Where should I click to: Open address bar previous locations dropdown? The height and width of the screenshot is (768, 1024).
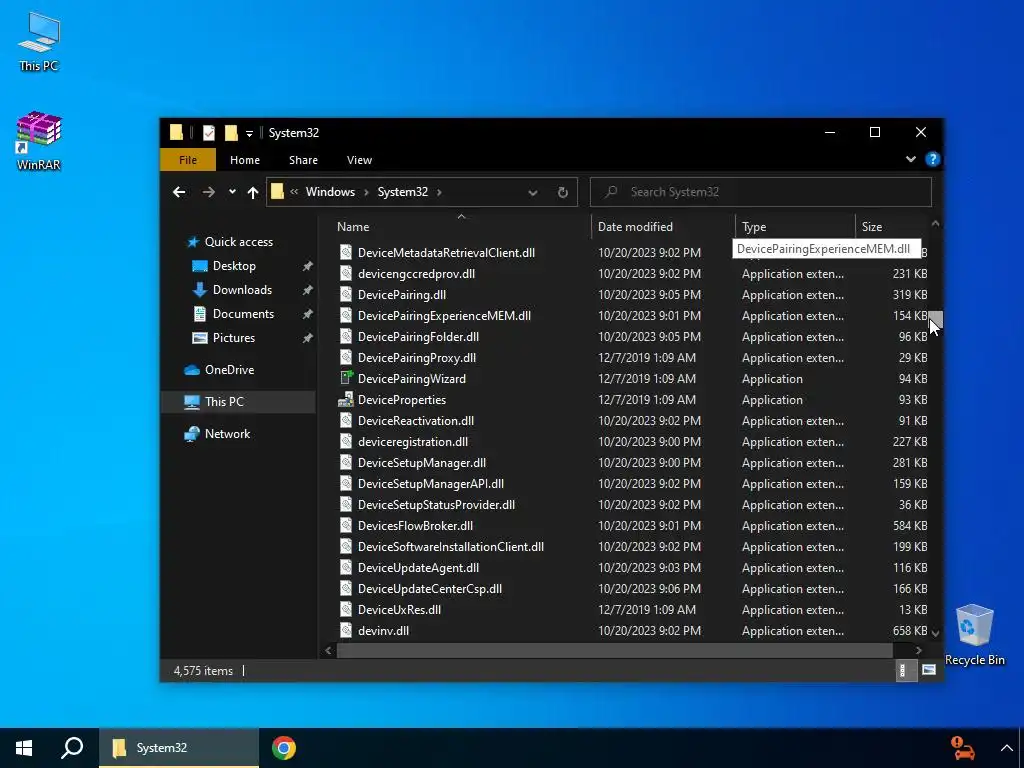[533, 193]
